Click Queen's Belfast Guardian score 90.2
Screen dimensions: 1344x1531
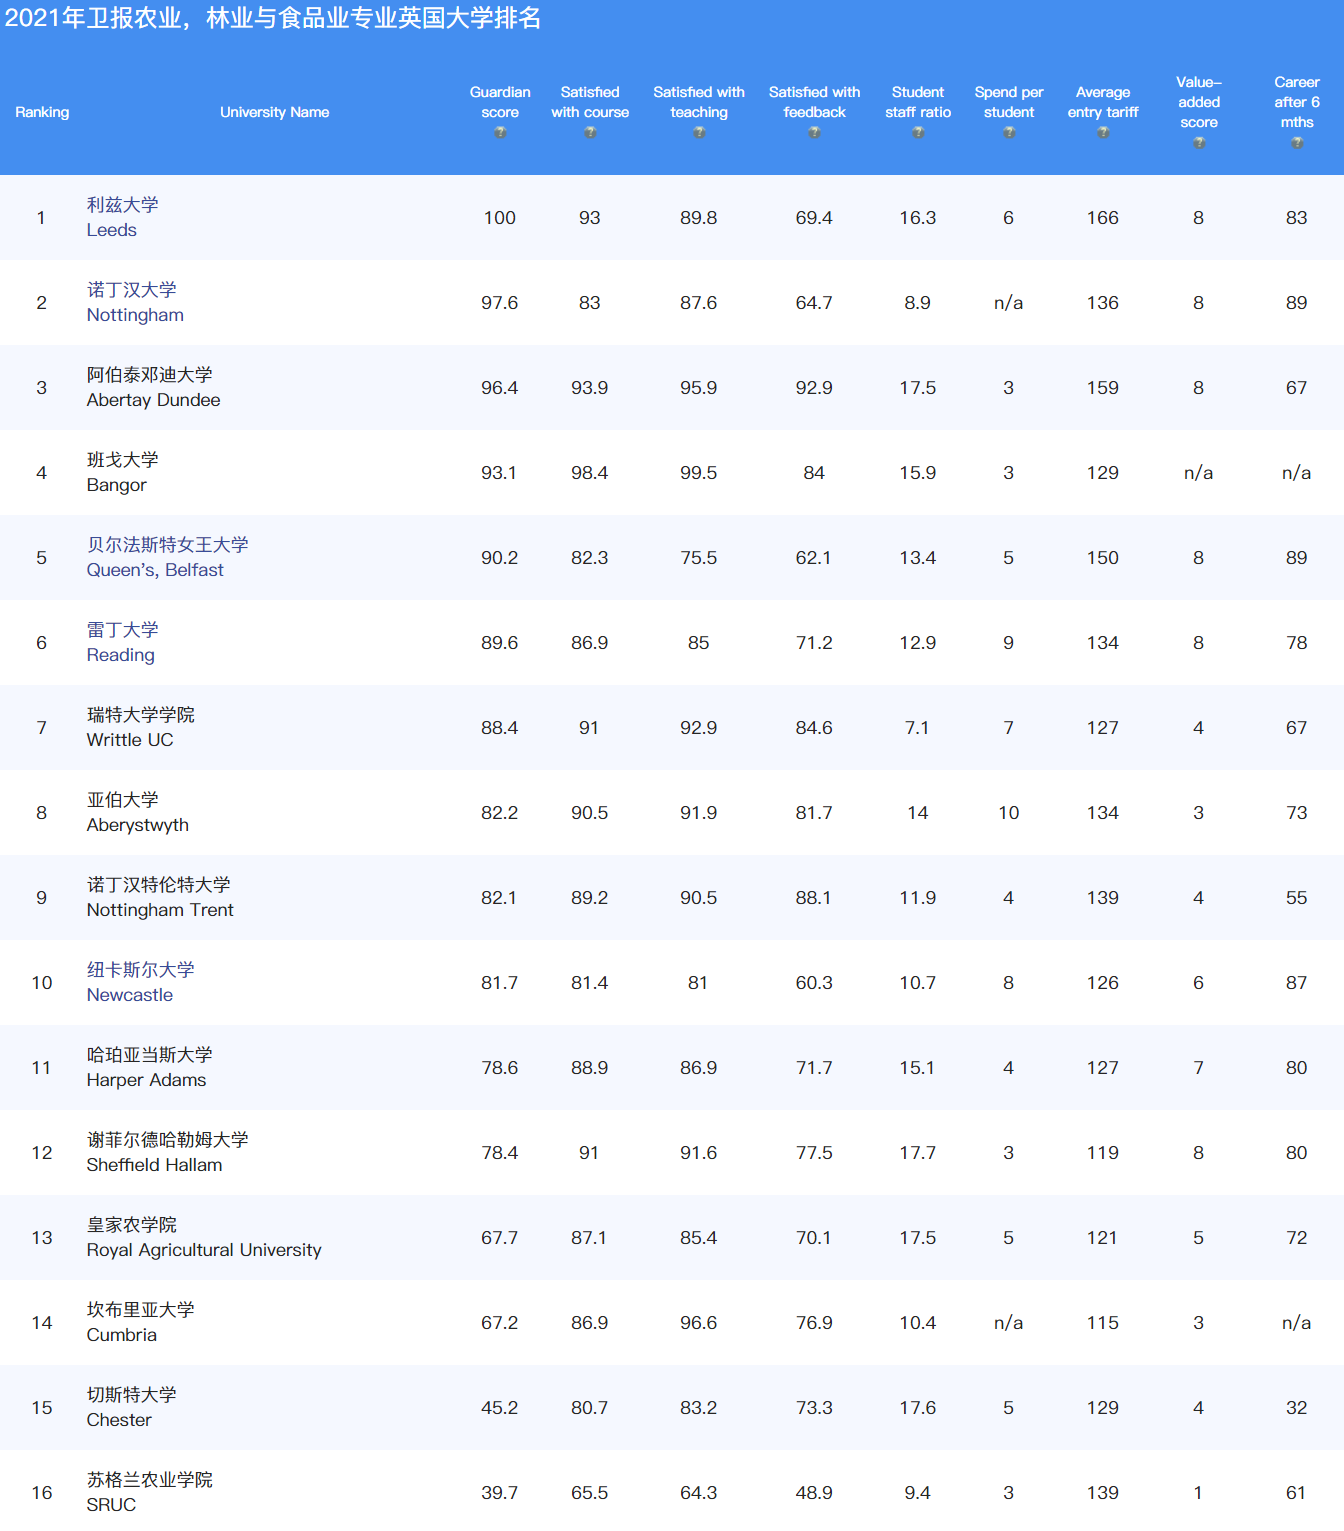pos(500,558)
